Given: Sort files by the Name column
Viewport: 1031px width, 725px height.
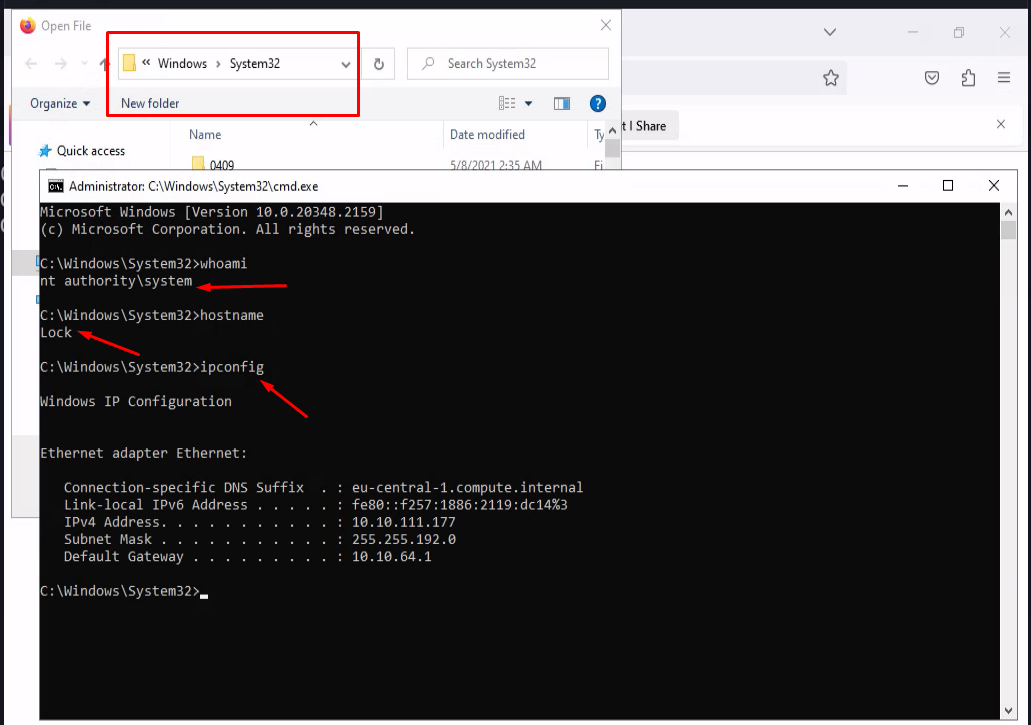Looking at the screenshot, I should [205, 135].
